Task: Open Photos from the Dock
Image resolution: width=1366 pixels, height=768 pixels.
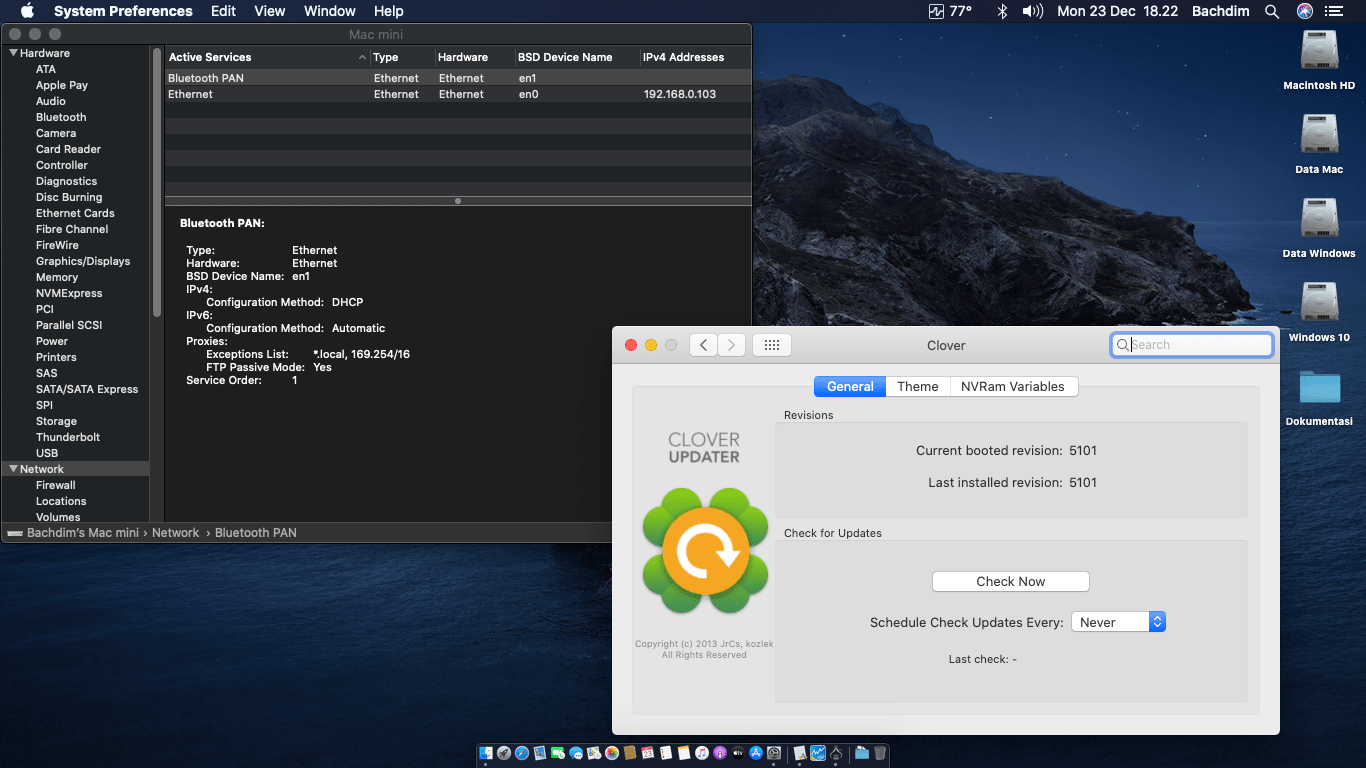Action: pos(612,753)
